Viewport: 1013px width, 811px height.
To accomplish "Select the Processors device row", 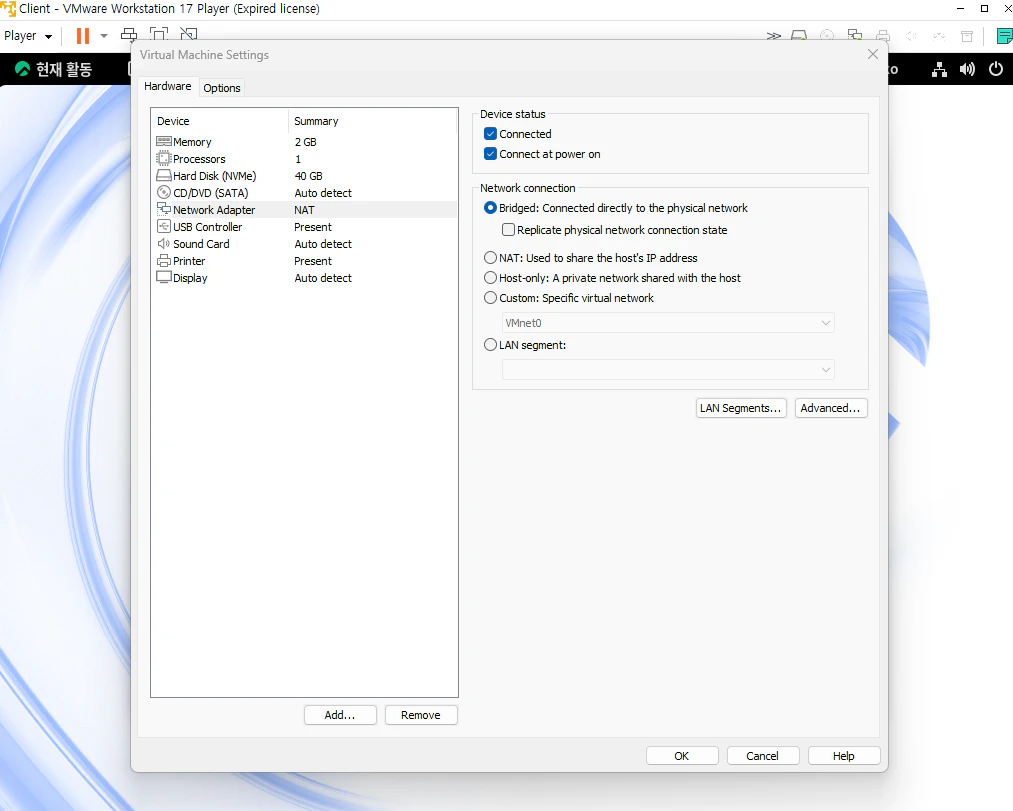I will pyautogui.click(x=305, y=159).
